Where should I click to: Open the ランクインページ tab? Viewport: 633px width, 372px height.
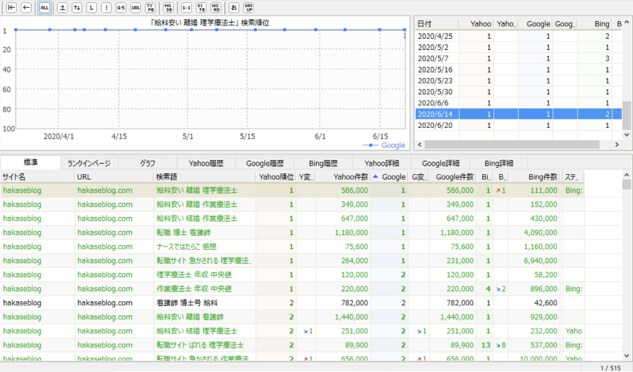click(89, 163)
